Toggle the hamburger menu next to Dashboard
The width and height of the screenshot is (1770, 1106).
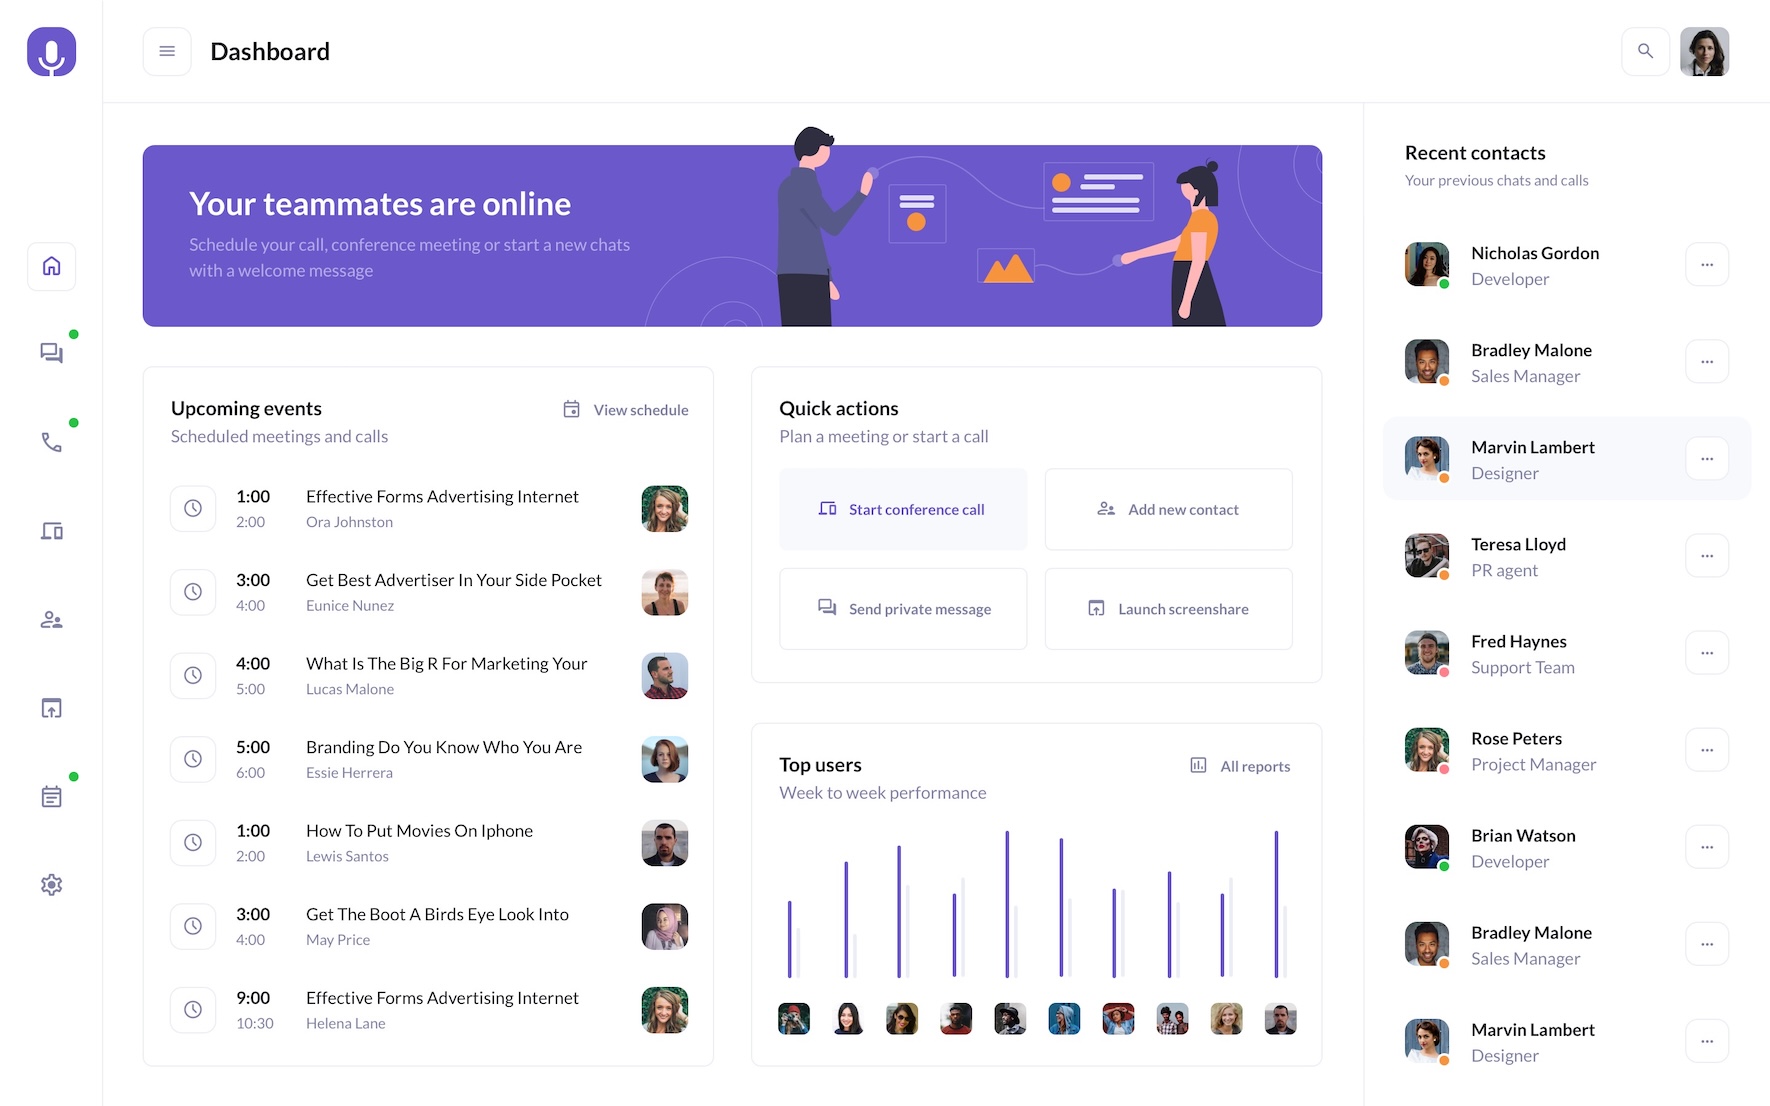(166, 51)
